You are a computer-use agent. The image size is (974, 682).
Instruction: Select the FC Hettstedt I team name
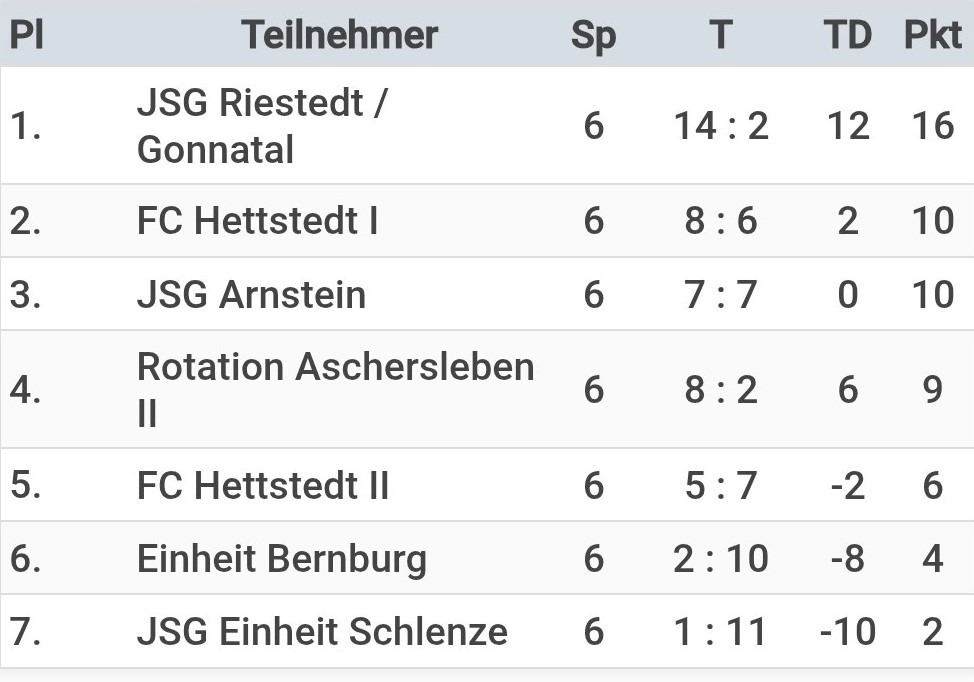click(257, 221)
